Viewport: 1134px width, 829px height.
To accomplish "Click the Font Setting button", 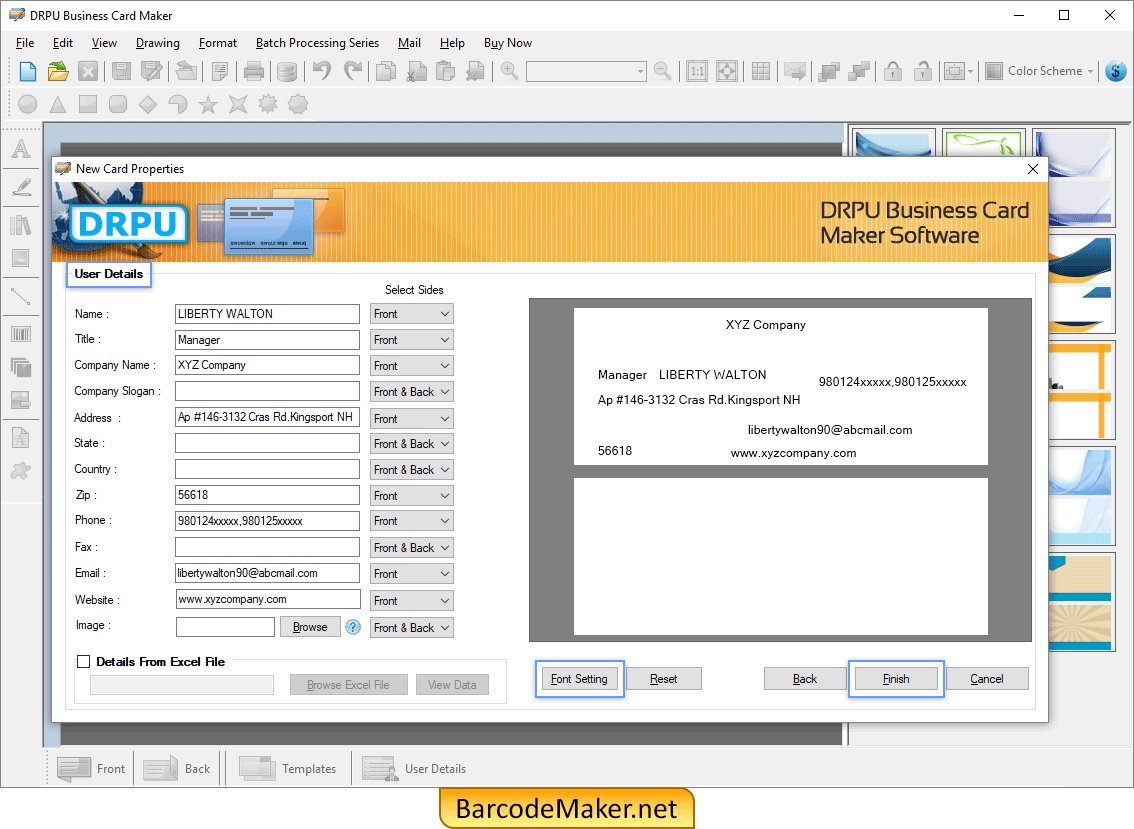I will [579, 679].
